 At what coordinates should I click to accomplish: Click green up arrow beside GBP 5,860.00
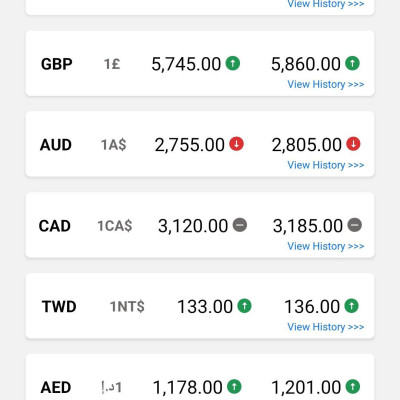point(352,63)
